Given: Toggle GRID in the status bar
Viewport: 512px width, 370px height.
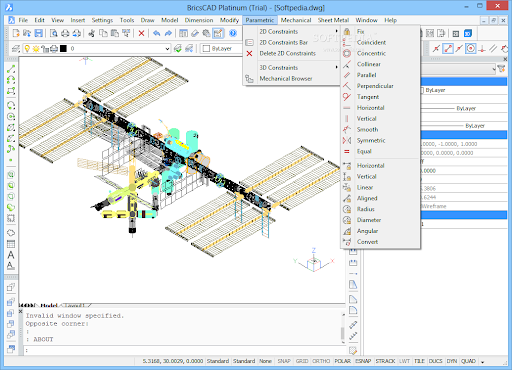Looking at the screenshot, I should point(302,361).
